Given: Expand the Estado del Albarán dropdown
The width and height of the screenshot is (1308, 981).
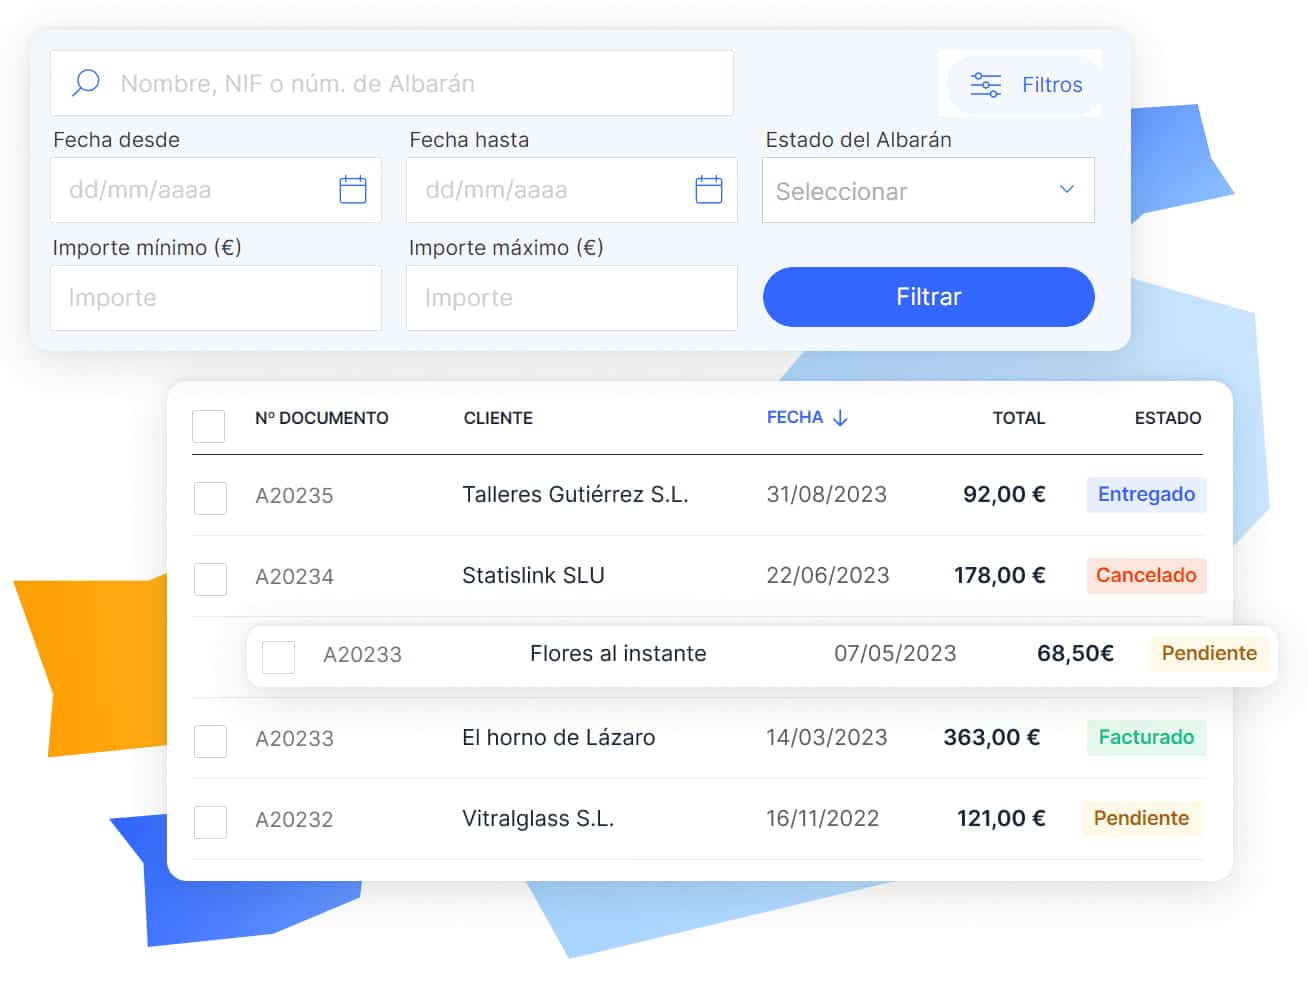Looking at the screenshot, I should [927, 190].
